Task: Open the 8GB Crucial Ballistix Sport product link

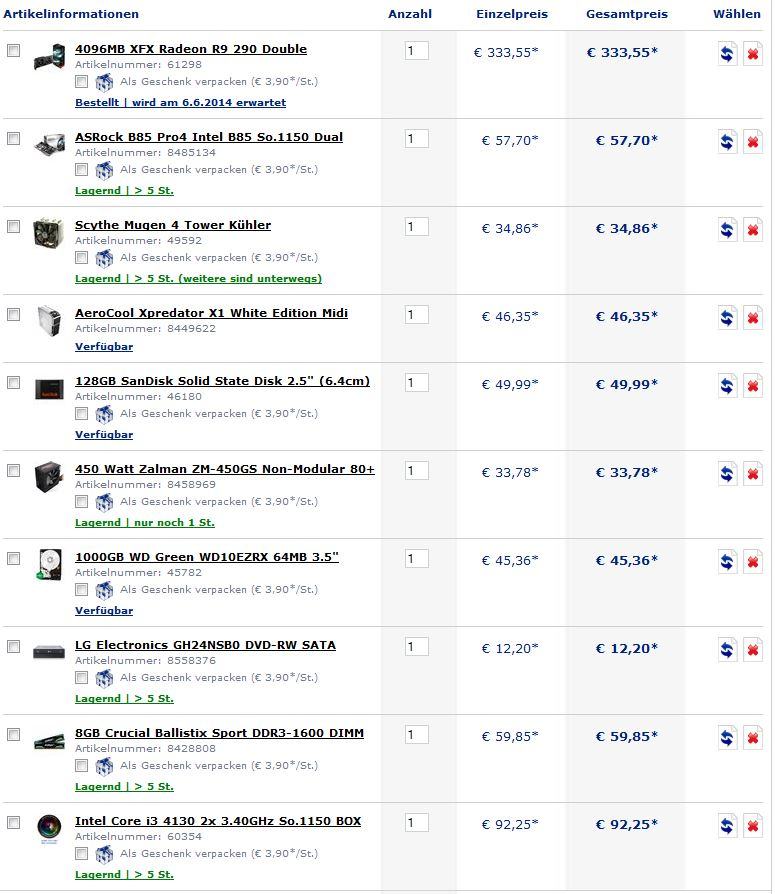Action: click(219, 733)
